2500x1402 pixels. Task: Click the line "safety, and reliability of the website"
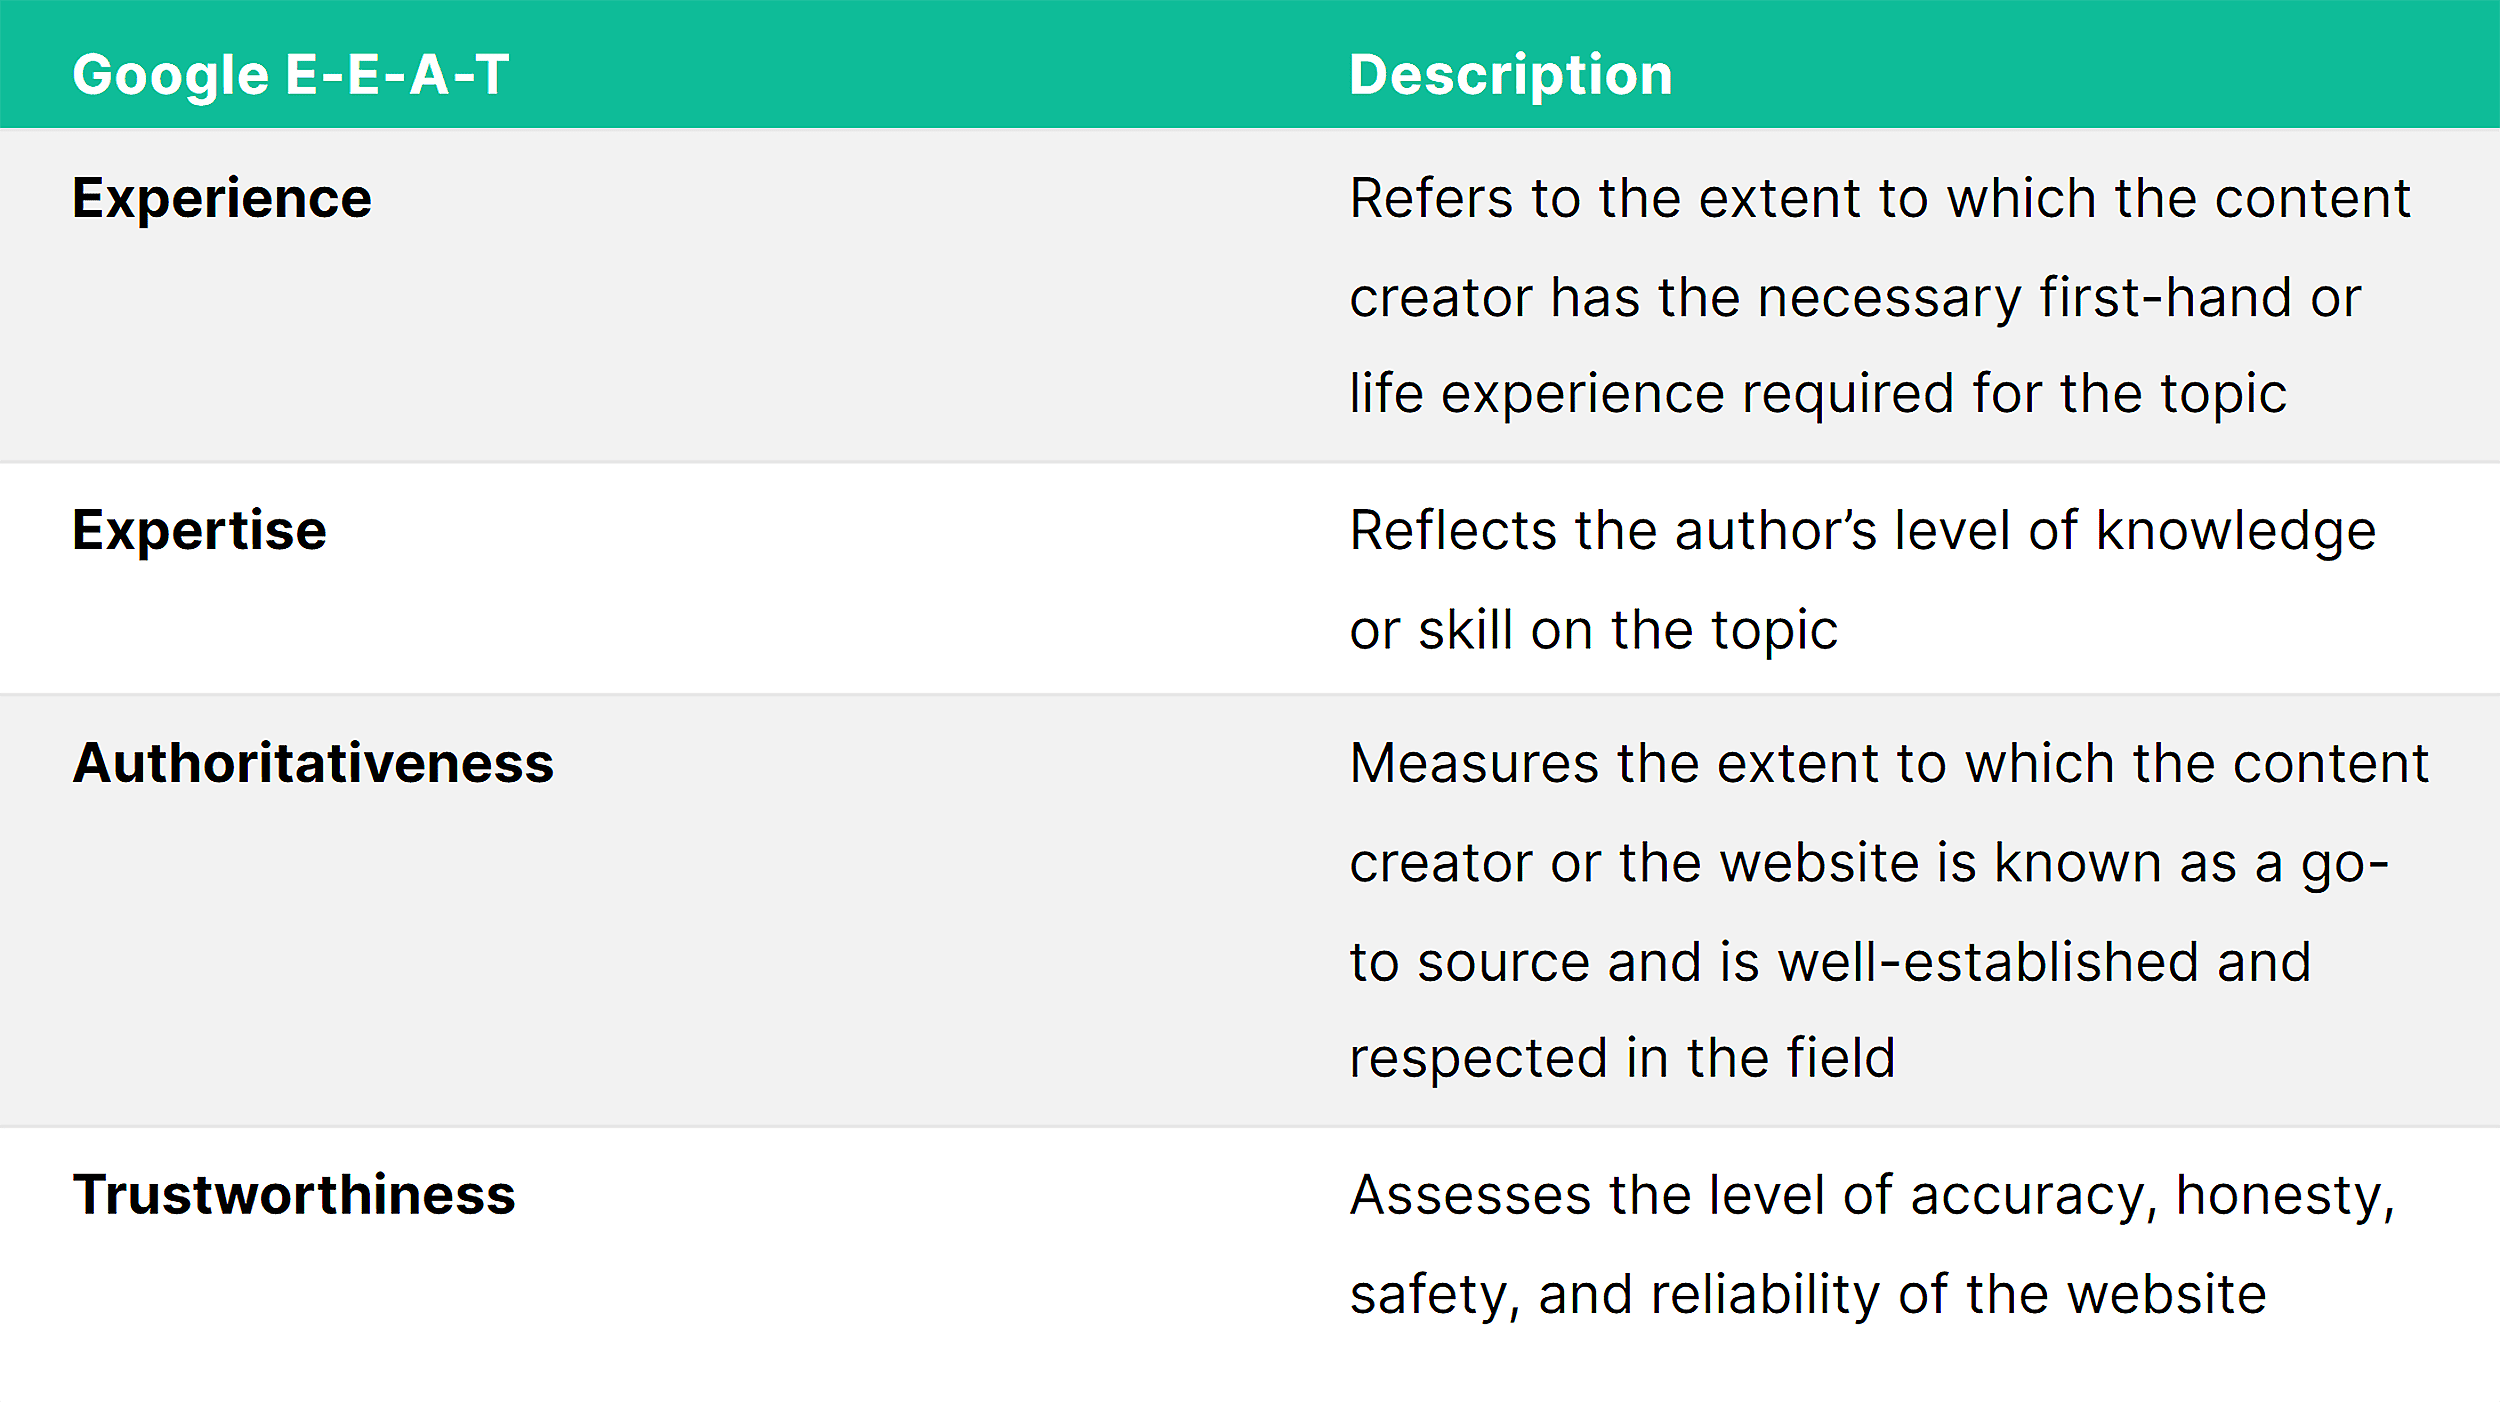click(x=1807, y=1294)
